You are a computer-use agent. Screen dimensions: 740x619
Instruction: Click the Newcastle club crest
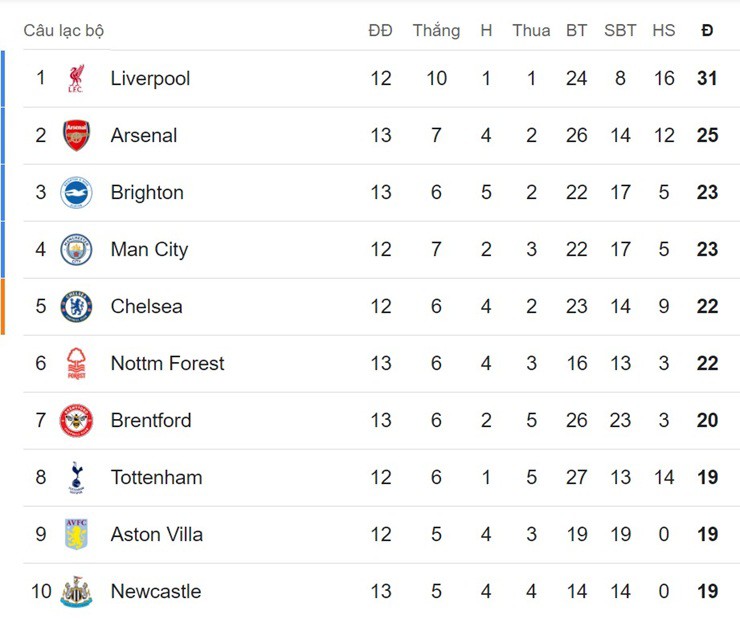coord(76,591)
